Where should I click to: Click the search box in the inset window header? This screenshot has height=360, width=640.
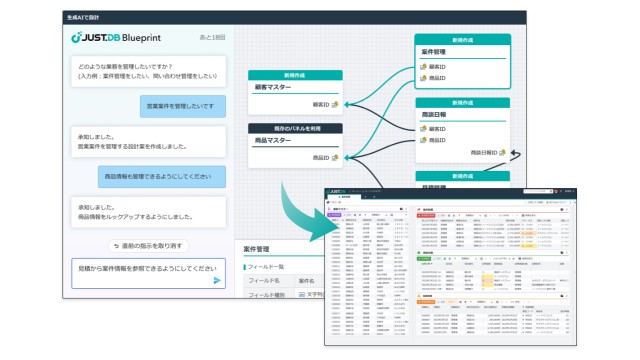[538, 191]
